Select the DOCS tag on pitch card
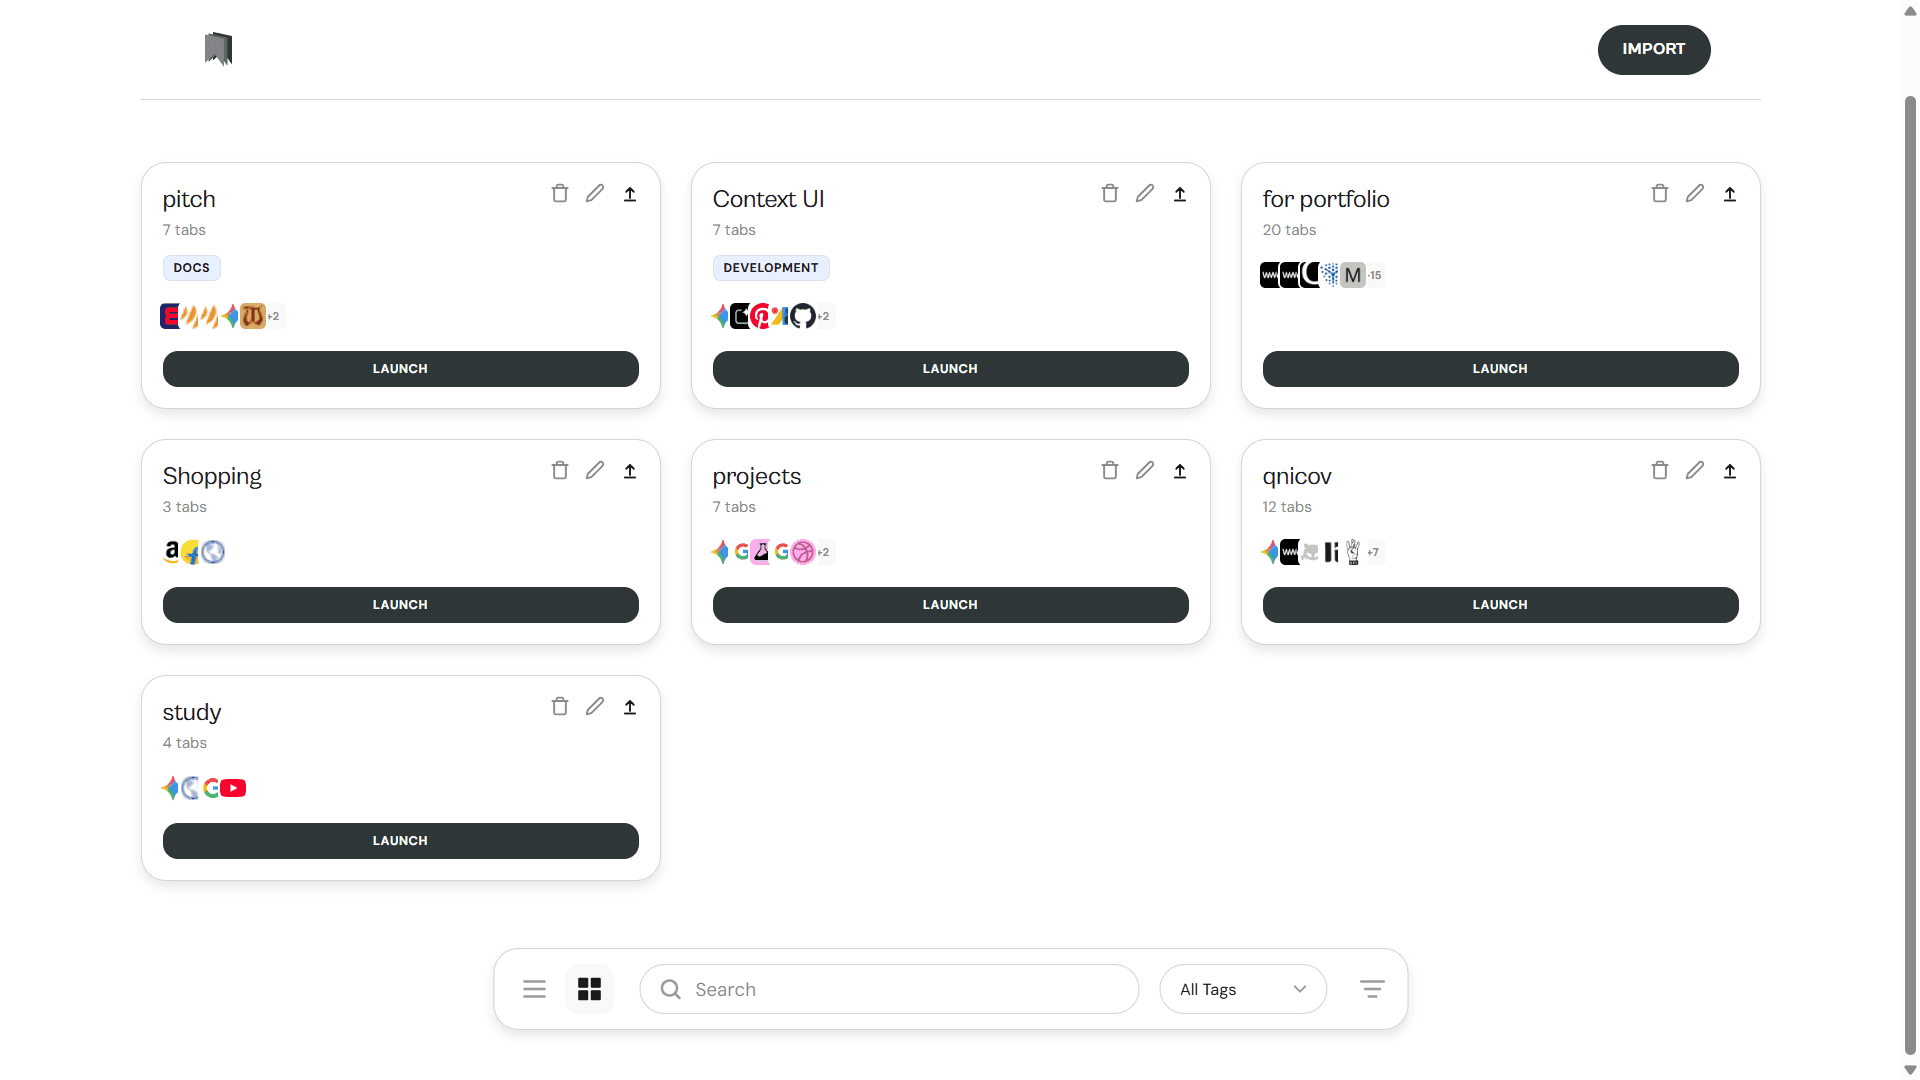 tap(190, 267)
